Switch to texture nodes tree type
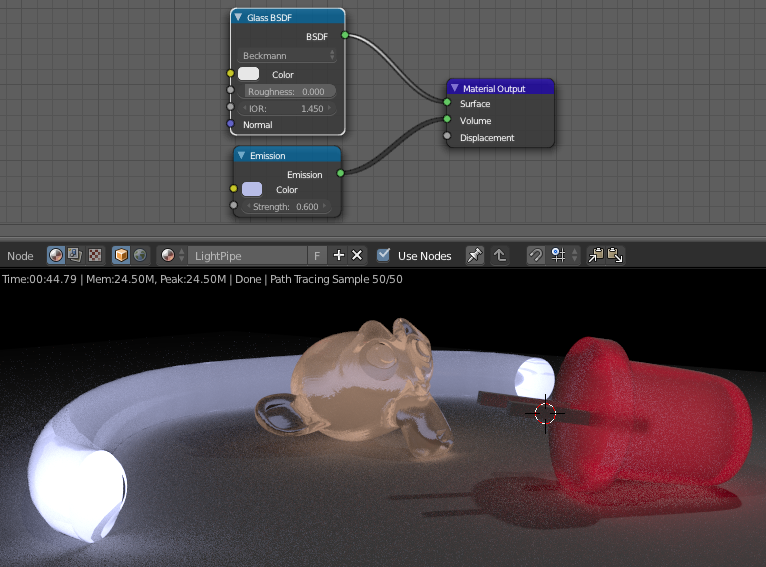Image resolution: width=766 pixels, height=567 pixels. 95,255
